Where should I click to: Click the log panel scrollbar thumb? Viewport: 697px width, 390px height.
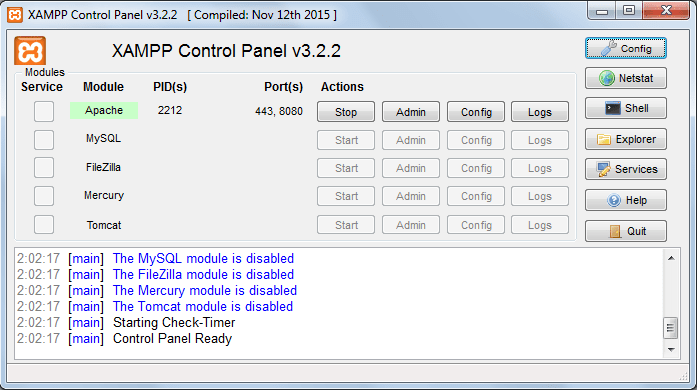click(x=671, y=328)
